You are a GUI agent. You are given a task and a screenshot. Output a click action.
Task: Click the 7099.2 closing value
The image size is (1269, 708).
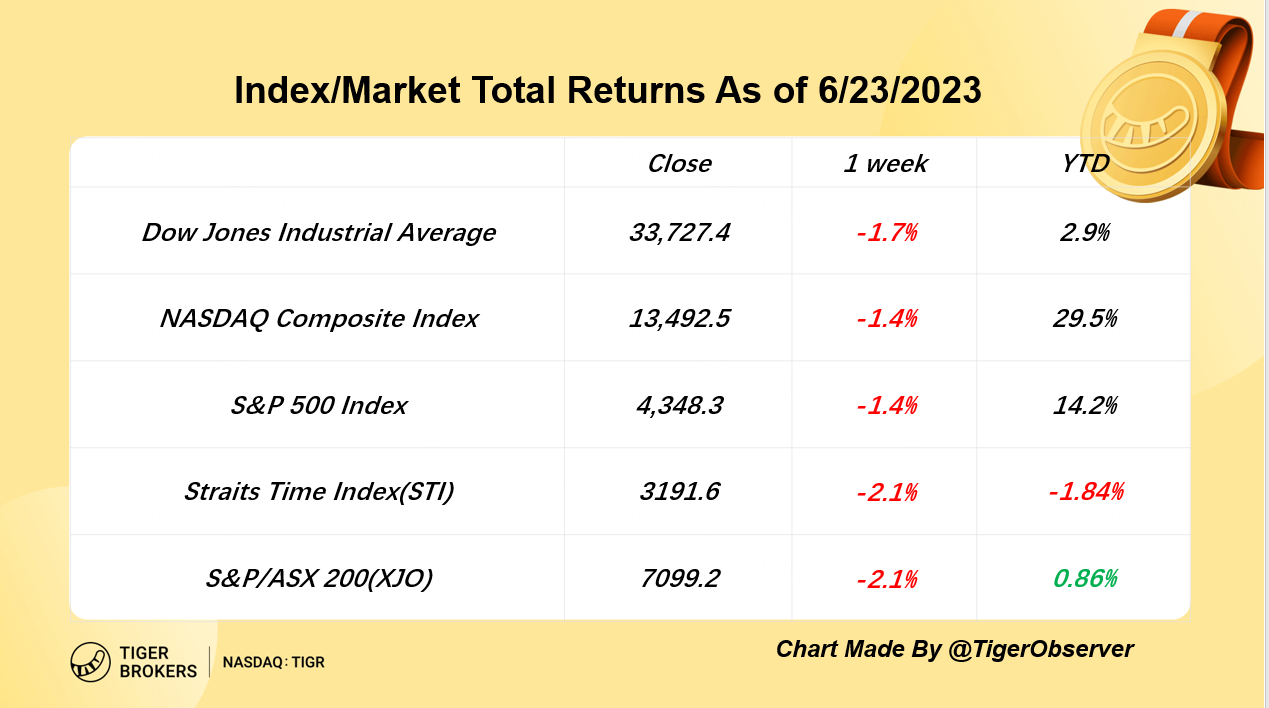coord(679,579)
